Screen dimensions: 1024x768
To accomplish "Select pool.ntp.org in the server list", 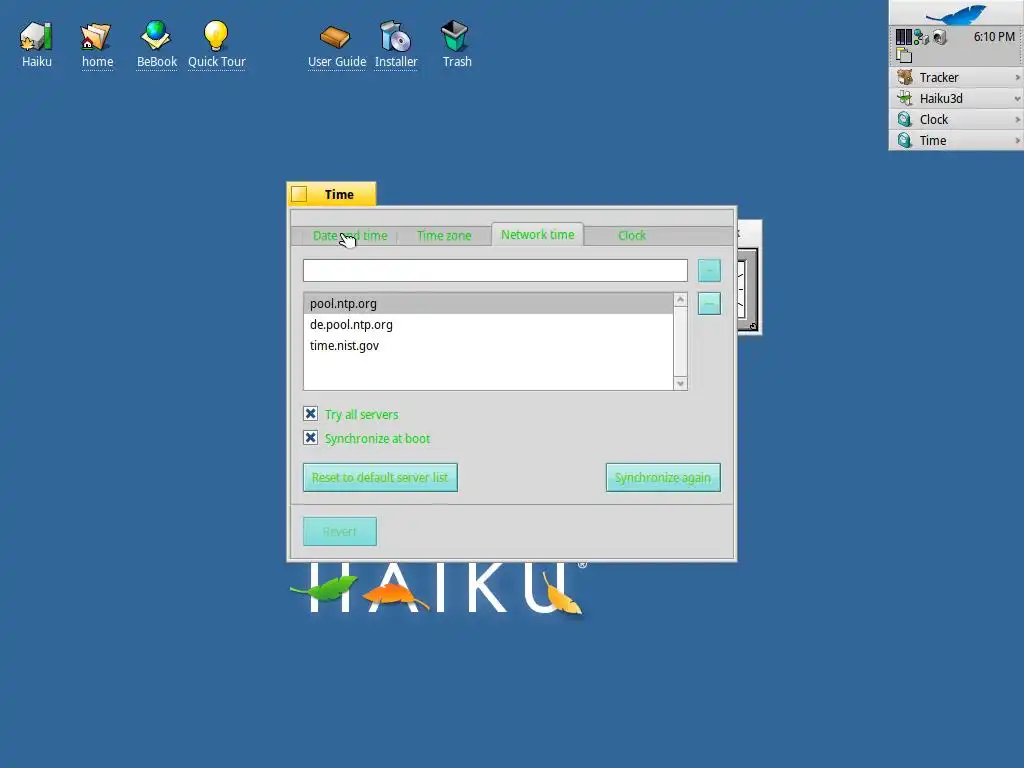I will pos(488,304).
